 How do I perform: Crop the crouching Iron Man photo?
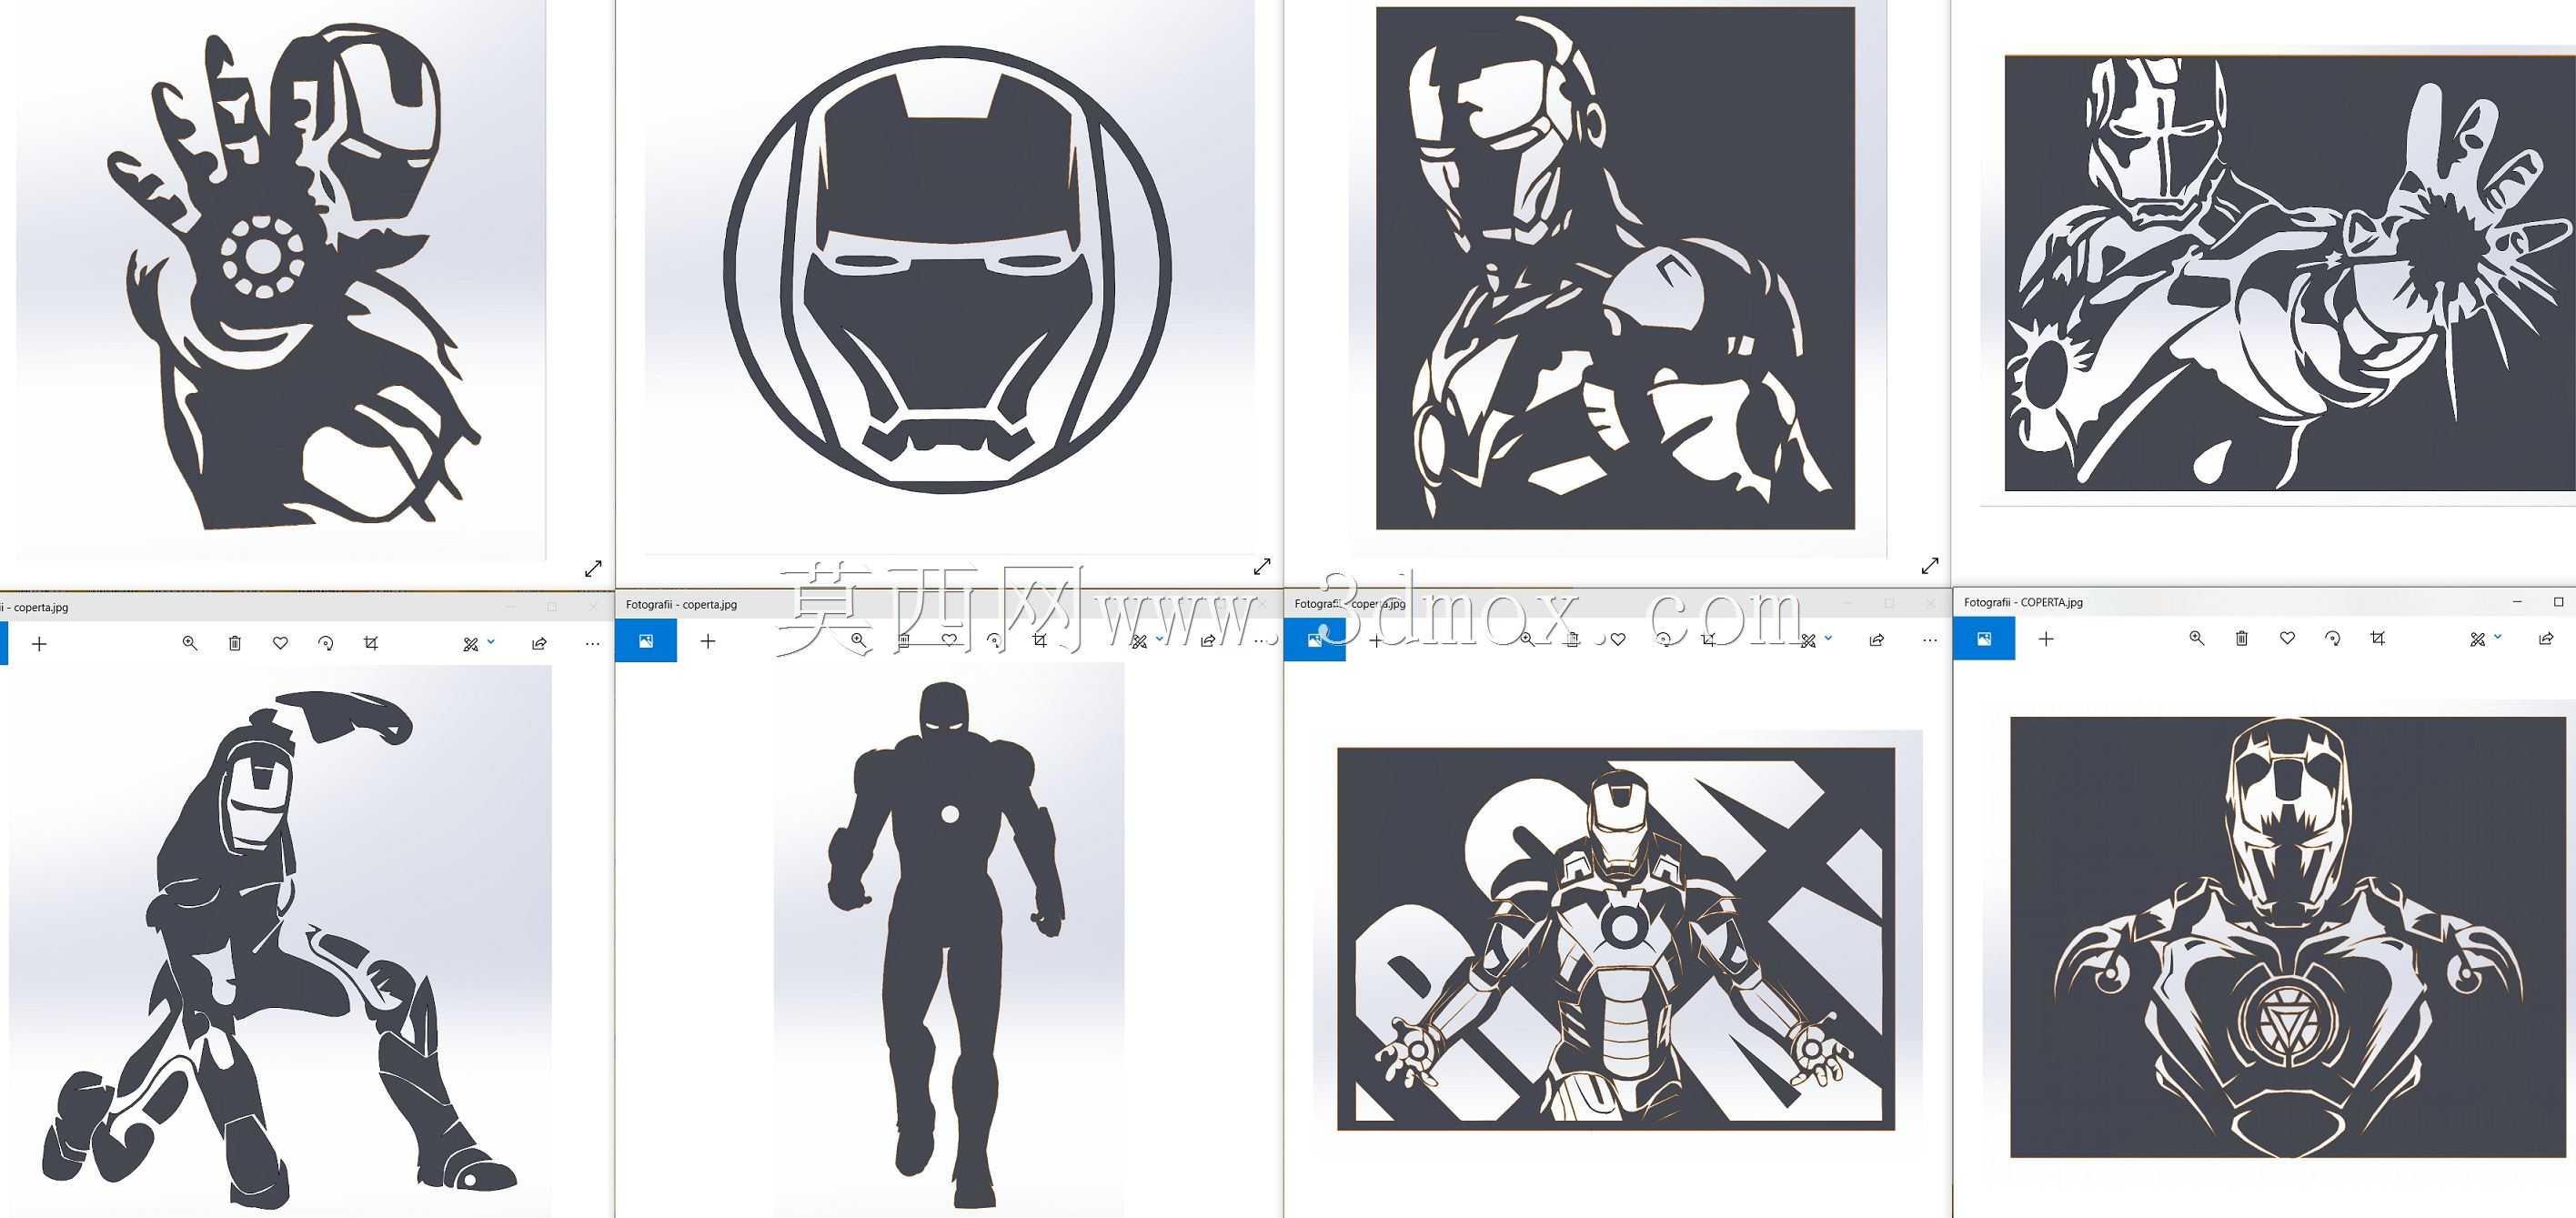click(371, 643)
